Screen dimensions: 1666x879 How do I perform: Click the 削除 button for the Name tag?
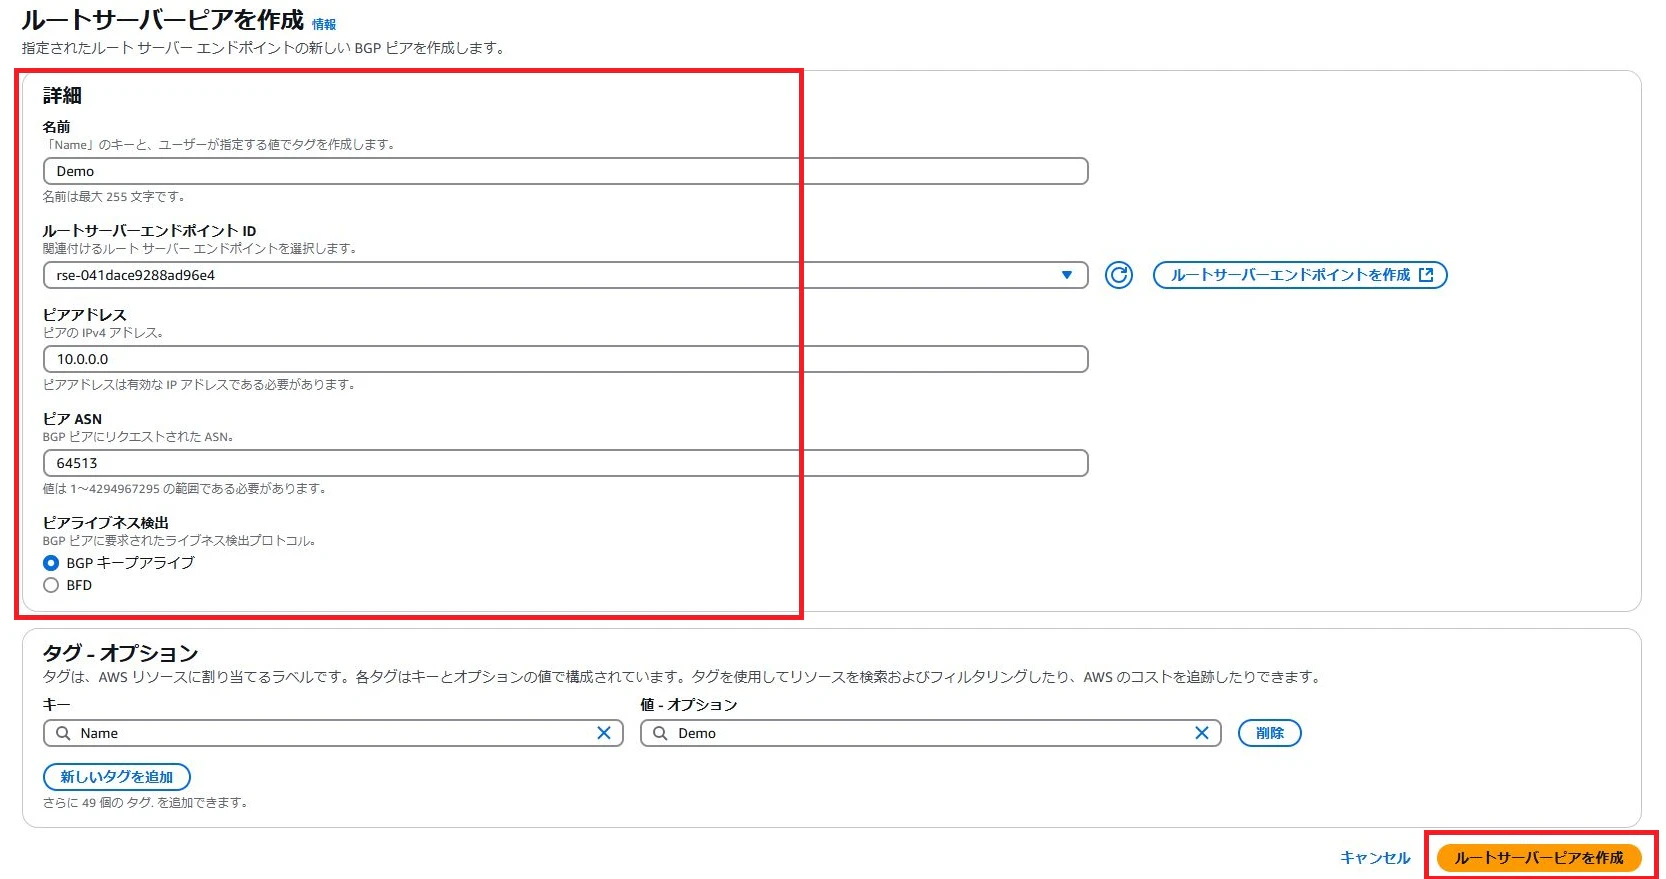(1269, 733)
